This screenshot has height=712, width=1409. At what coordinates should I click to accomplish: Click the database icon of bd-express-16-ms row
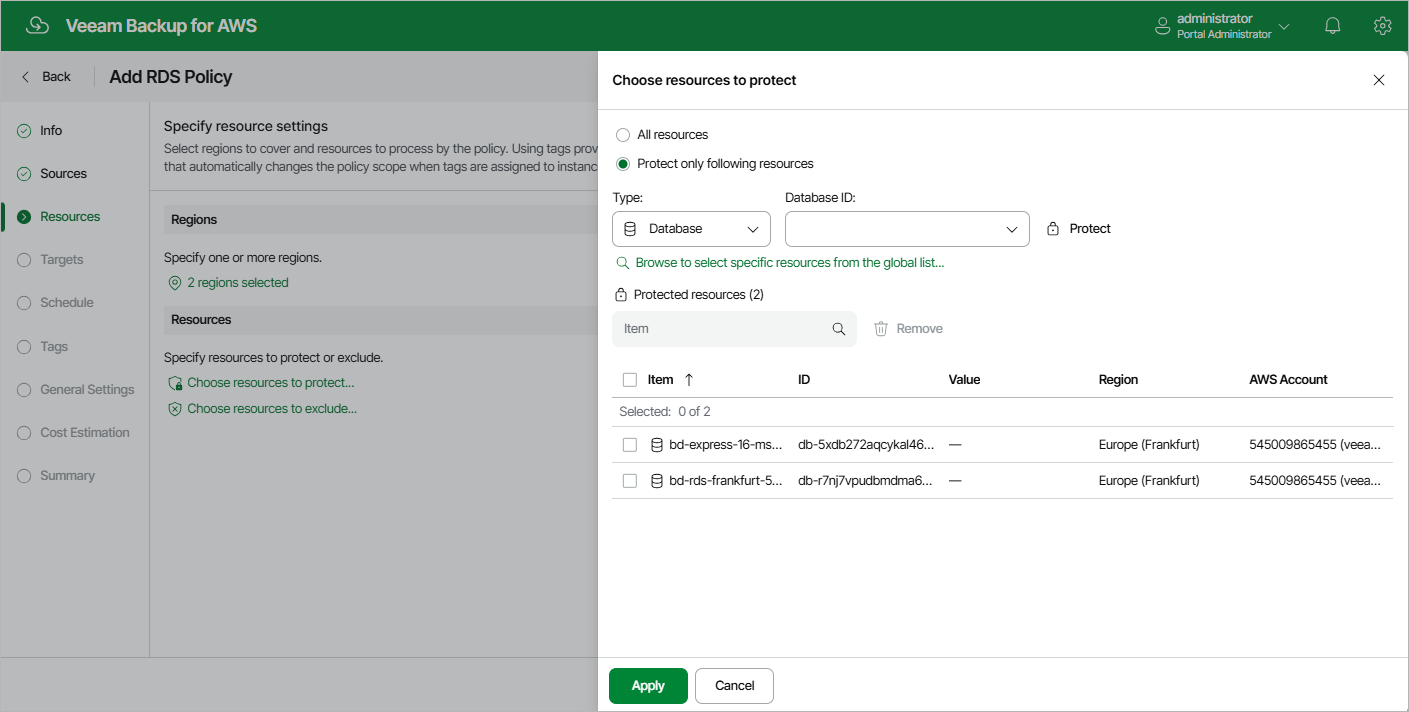pyautogui.click(x=657, y=445)
